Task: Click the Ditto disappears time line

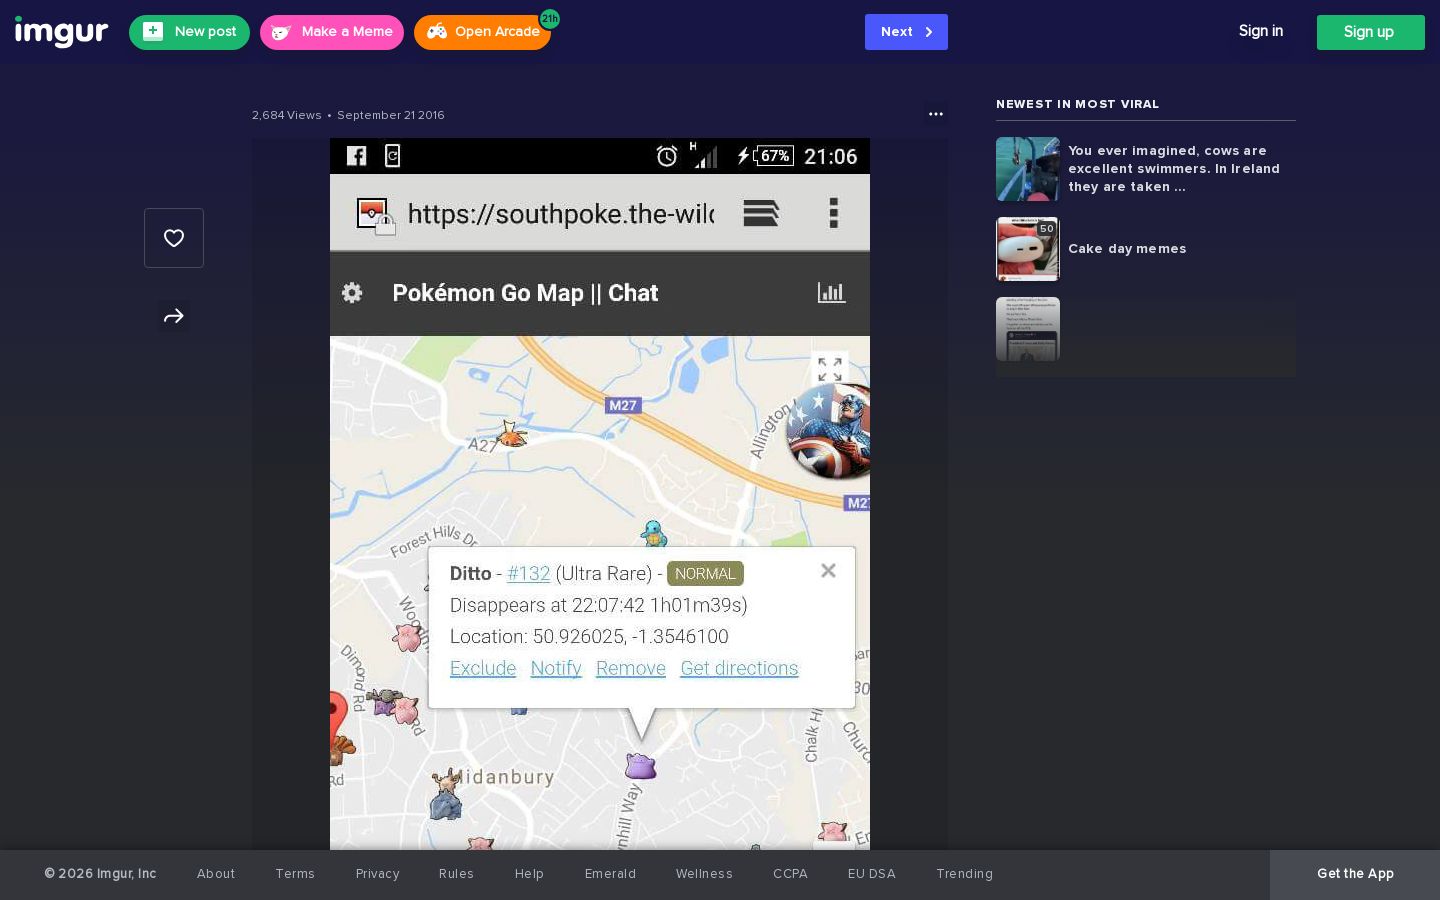Action: pyautogui.click(x=599, y=605)
